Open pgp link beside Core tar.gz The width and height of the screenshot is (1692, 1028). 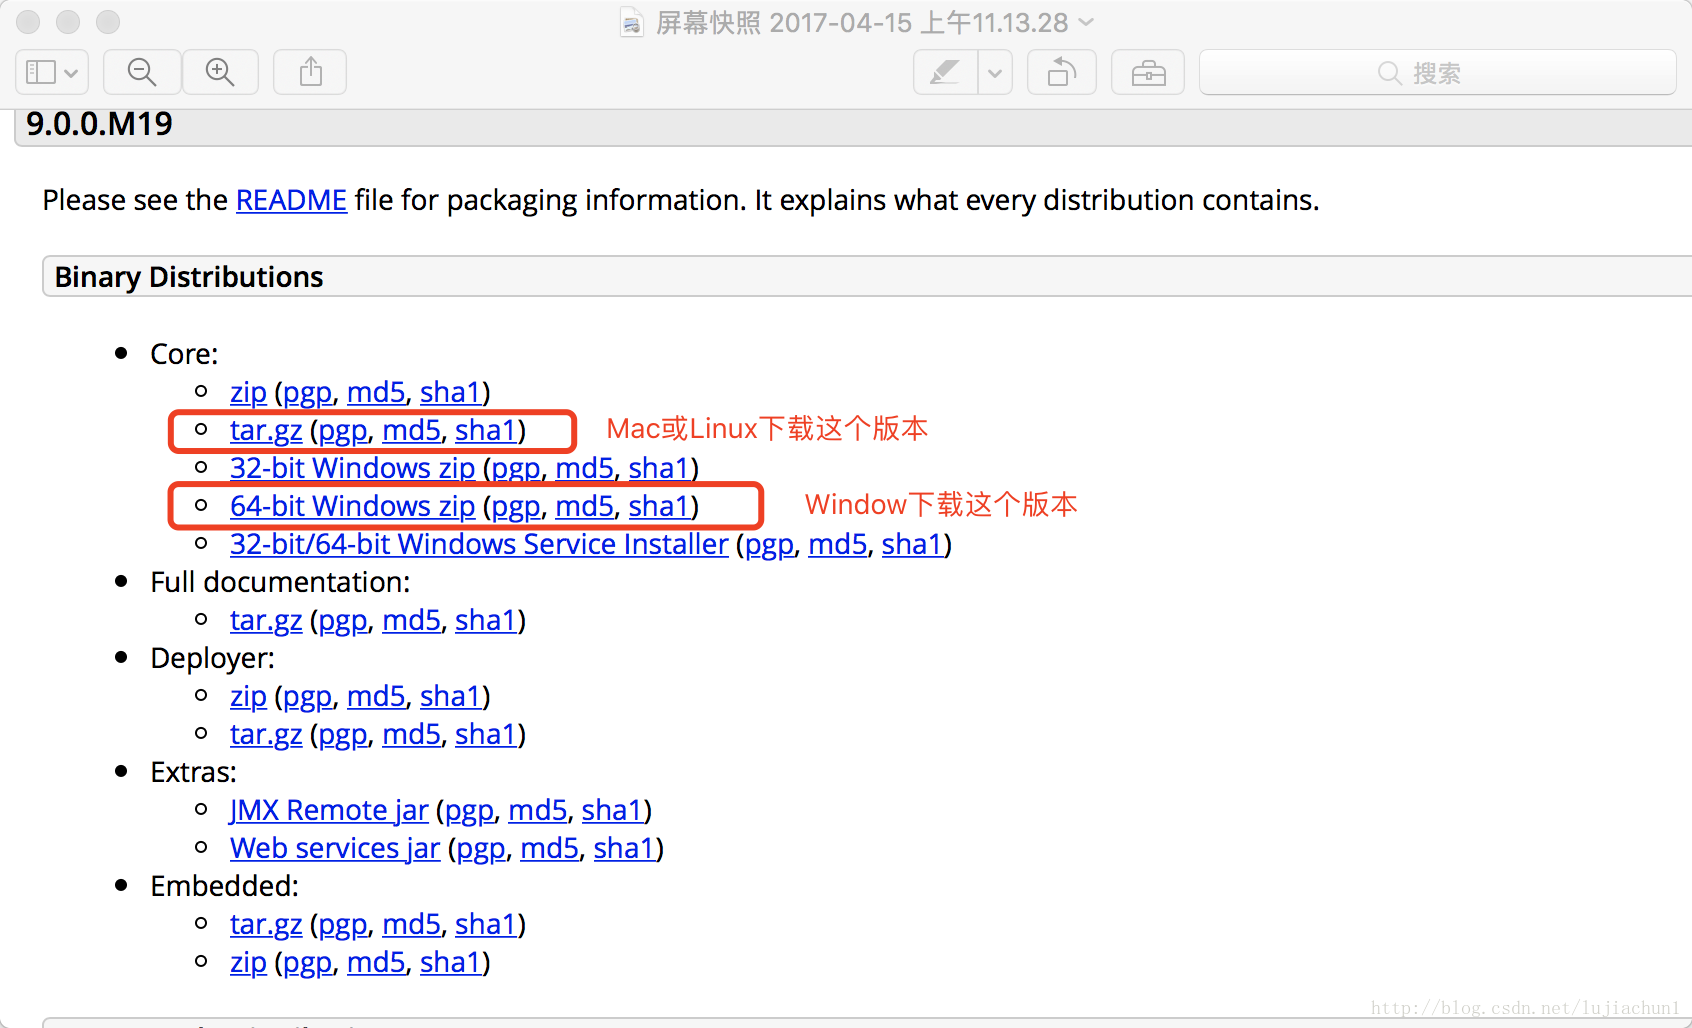coord(343,431)
